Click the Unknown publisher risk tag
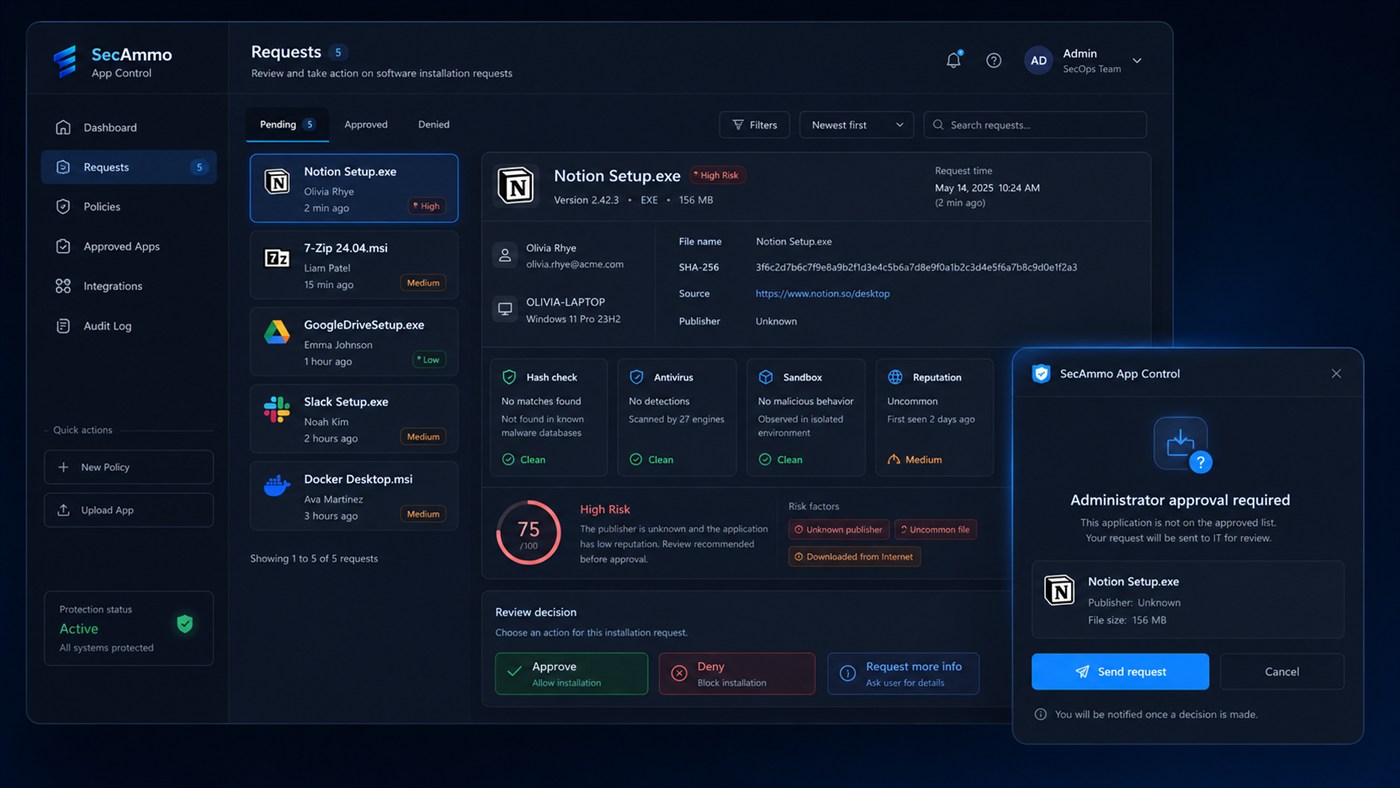 (x=839, y=529)
